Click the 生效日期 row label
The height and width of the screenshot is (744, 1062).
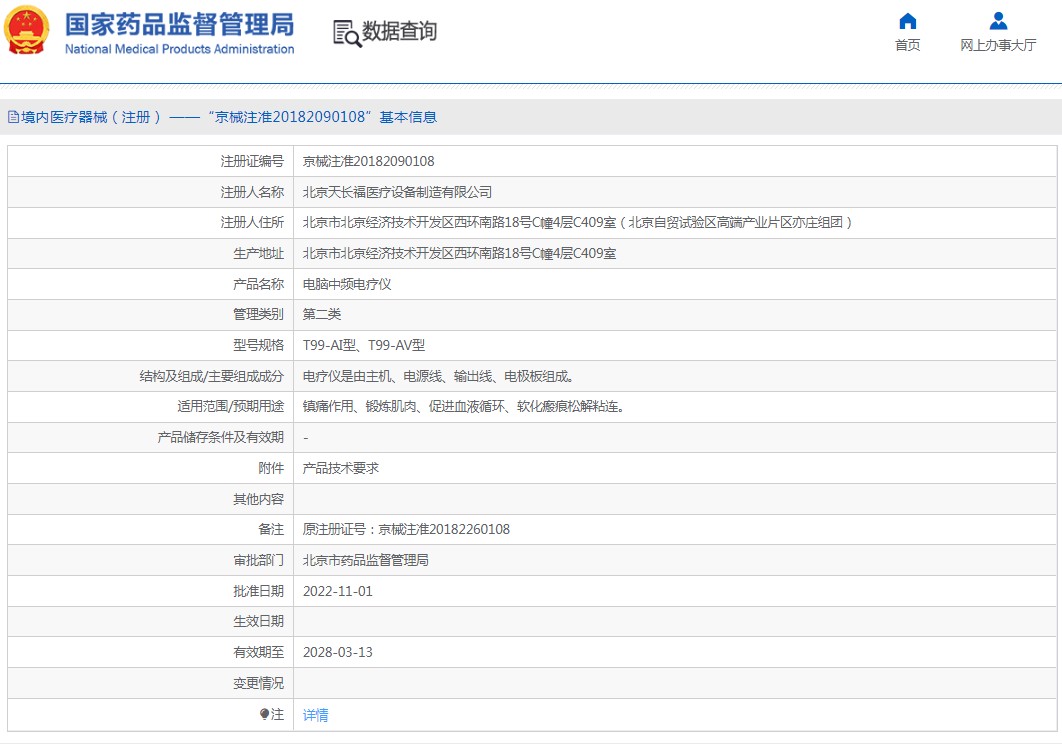[259, 621]
